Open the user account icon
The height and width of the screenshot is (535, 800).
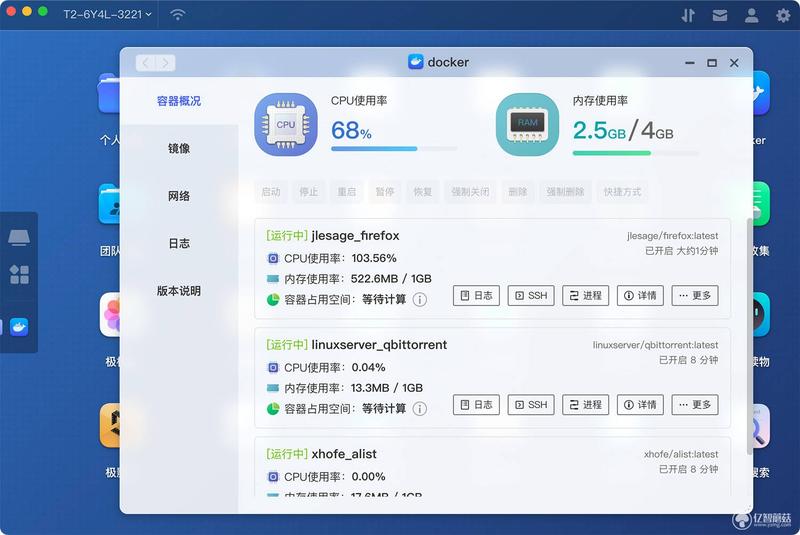(x=751, y=15)
